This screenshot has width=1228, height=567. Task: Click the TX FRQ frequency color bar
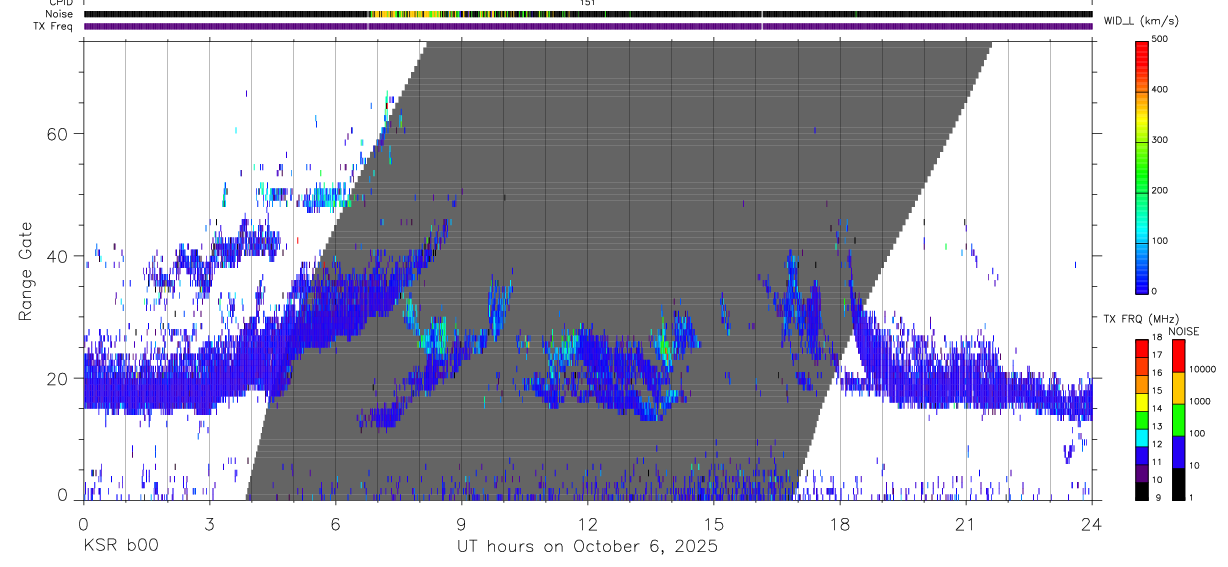pos(1142,419)
